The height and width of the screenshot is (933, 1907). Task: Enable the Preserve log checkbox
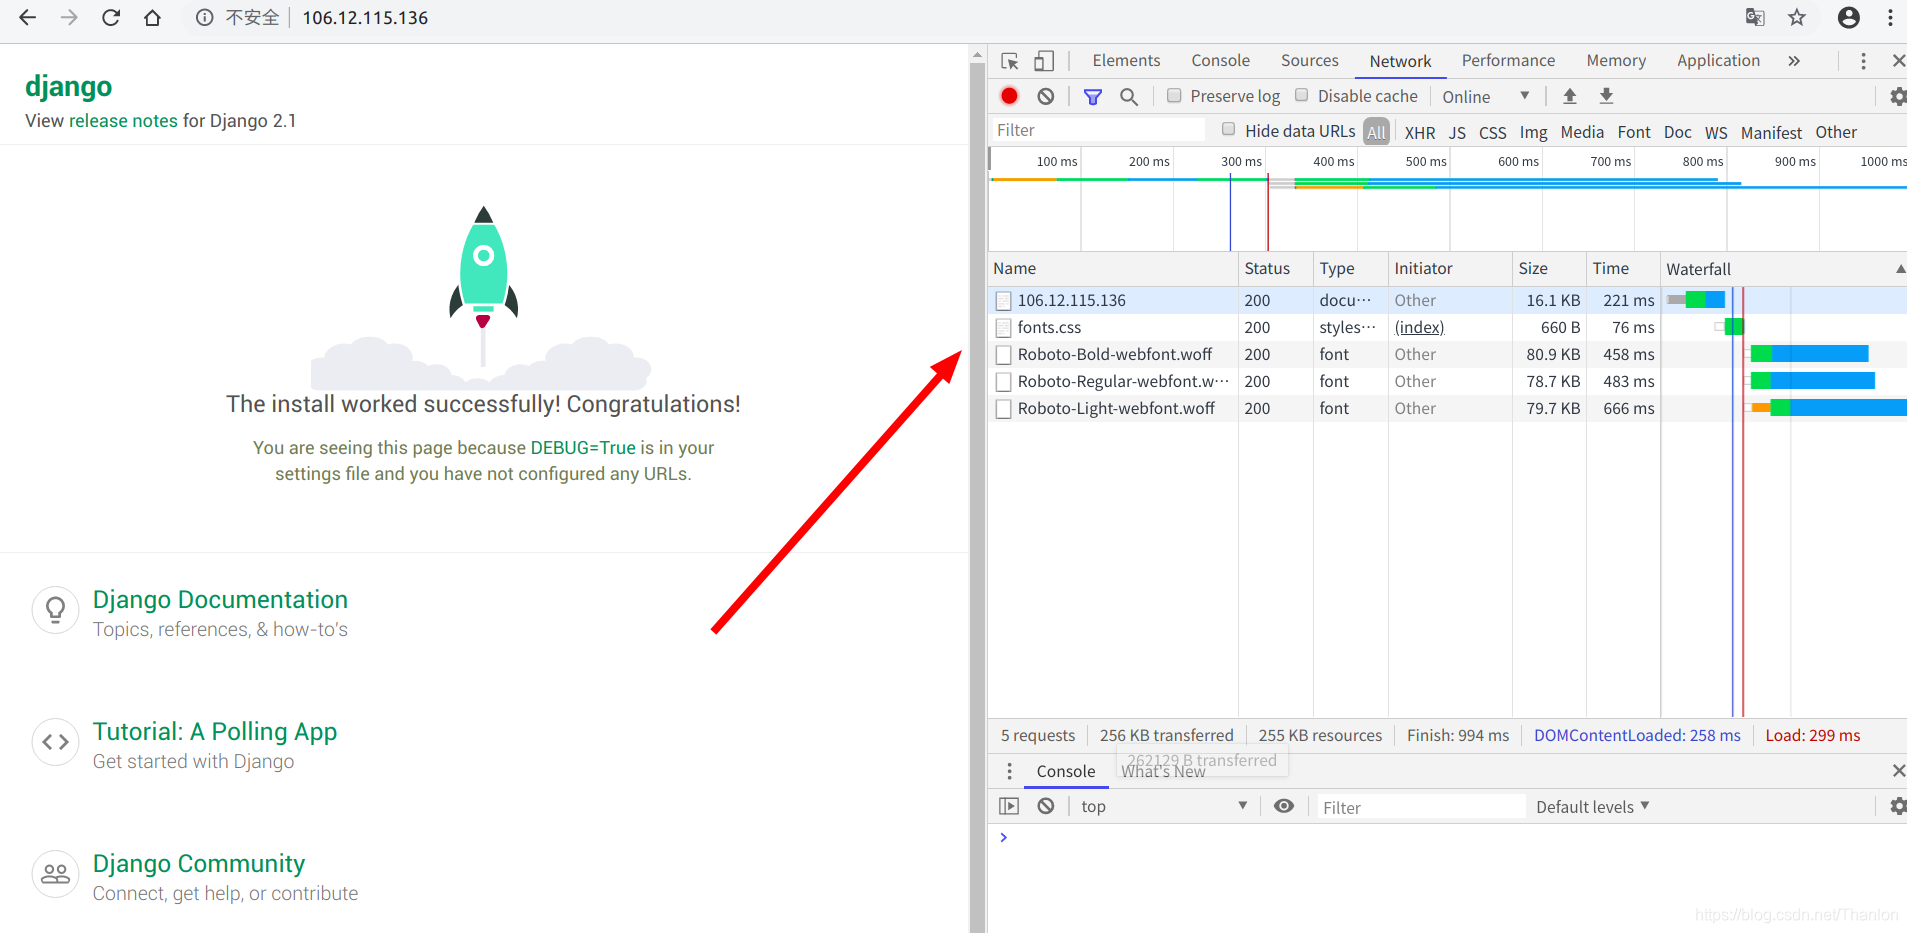coord(1175,96)
